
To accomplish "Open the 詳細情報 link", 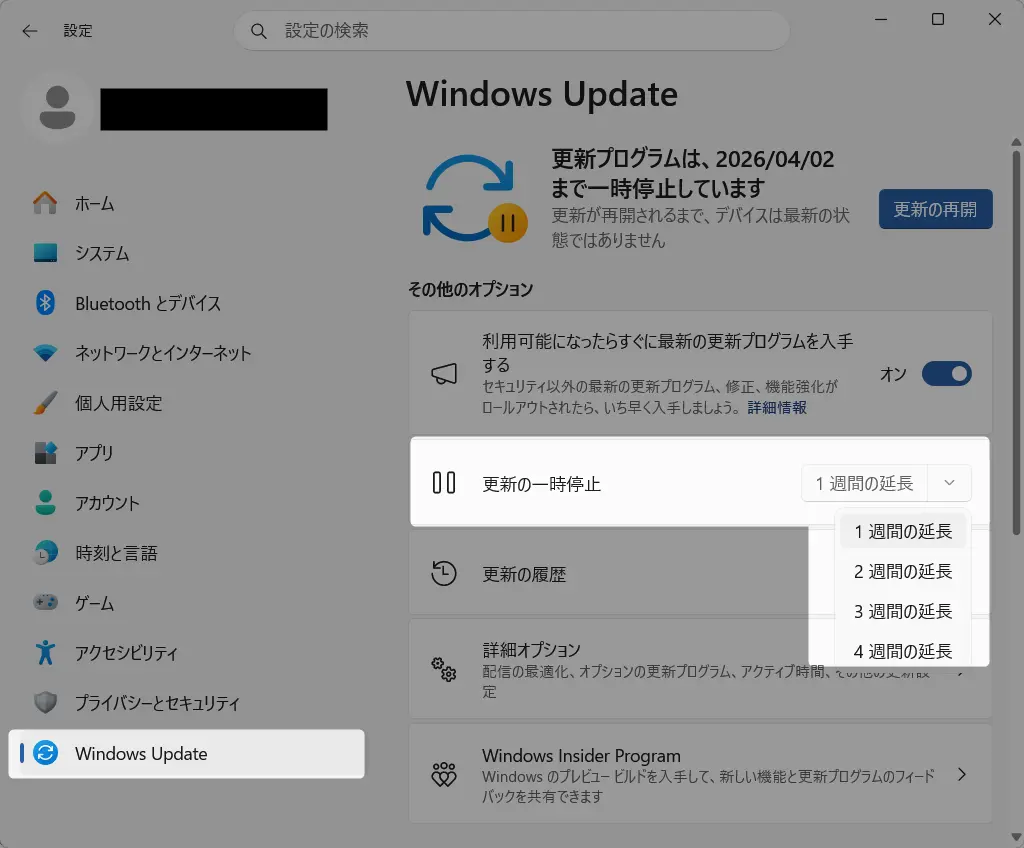I will click(777, 408).
